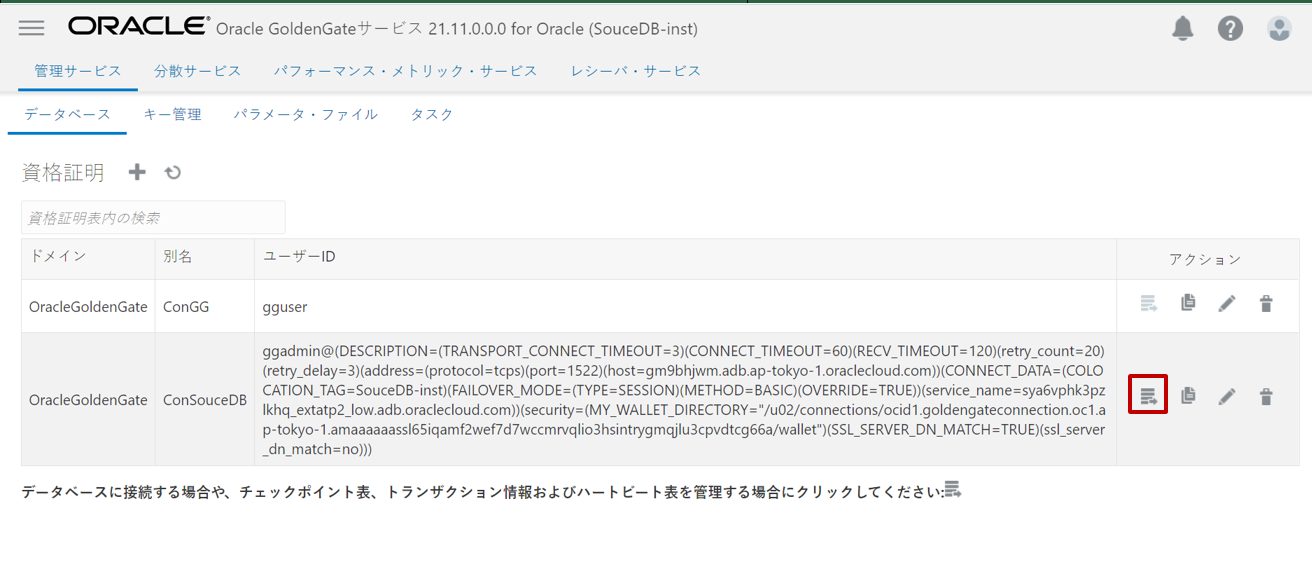Select the タスク sub-tab
This screenshot has height=580, width=1312.
coord(432,114)
